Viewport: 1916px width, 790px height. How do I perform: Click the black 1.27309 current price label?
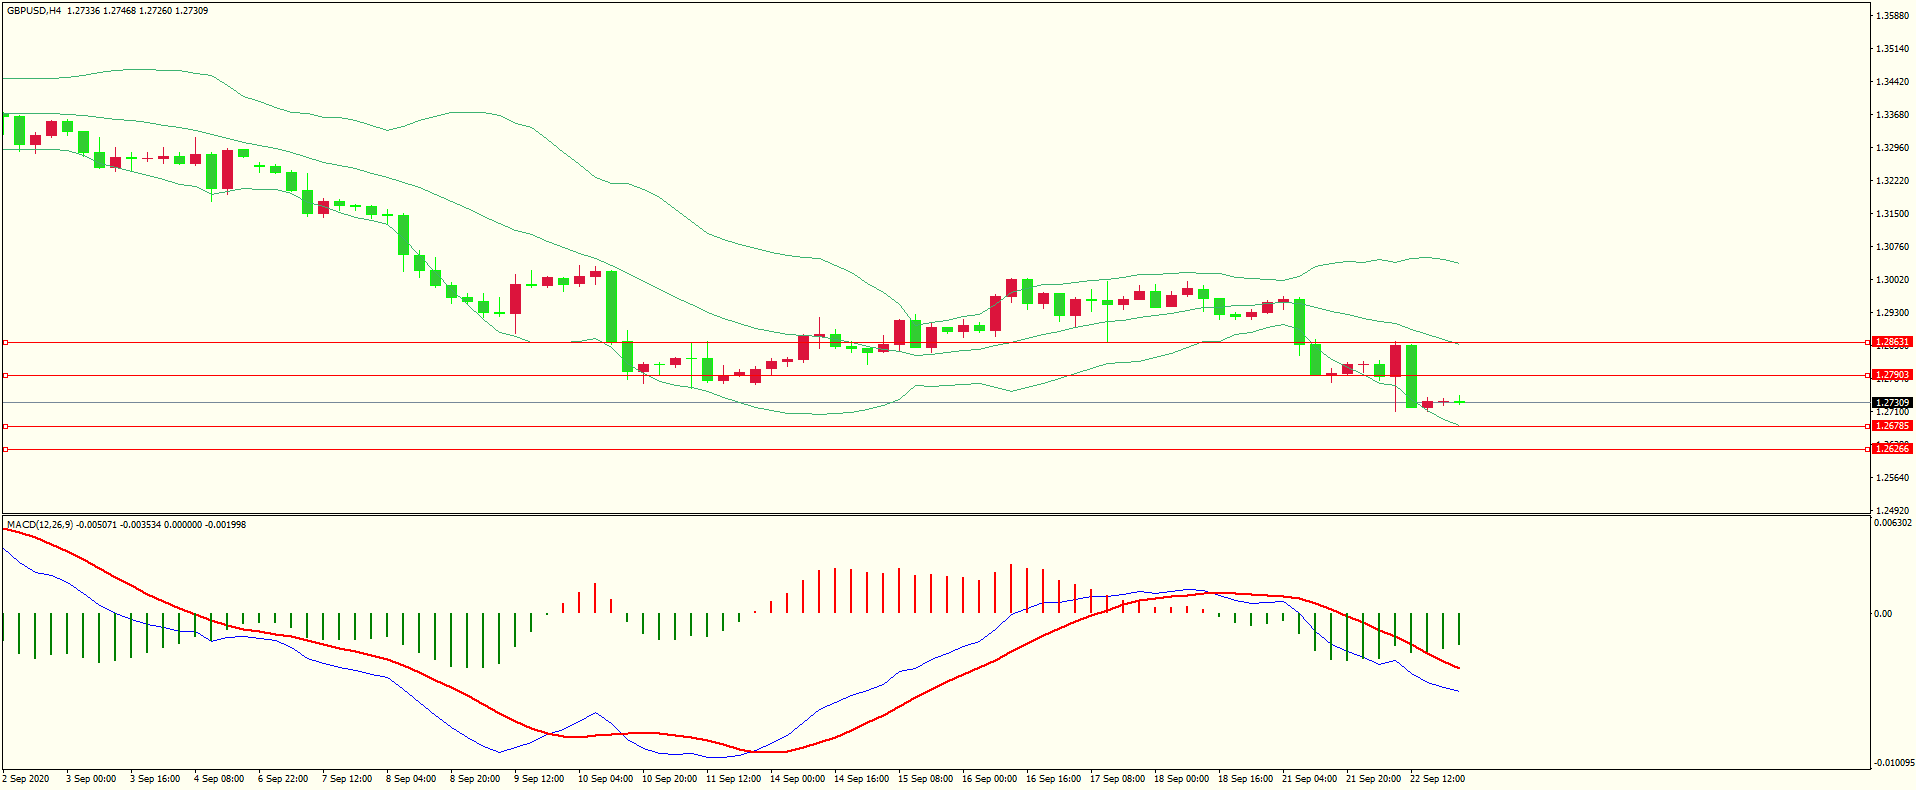coord(1892,403)
